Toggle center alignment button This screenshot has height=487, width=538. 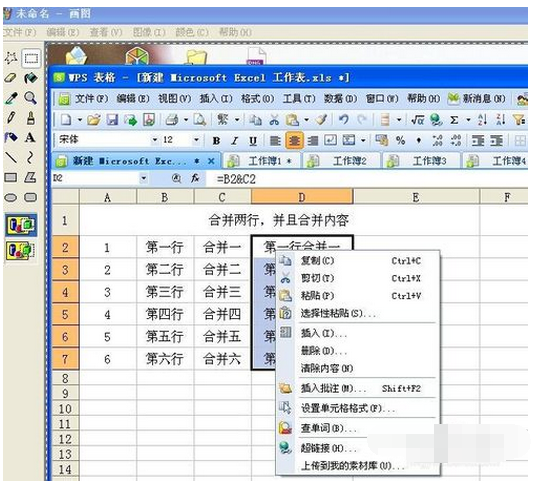click(294, 140)
